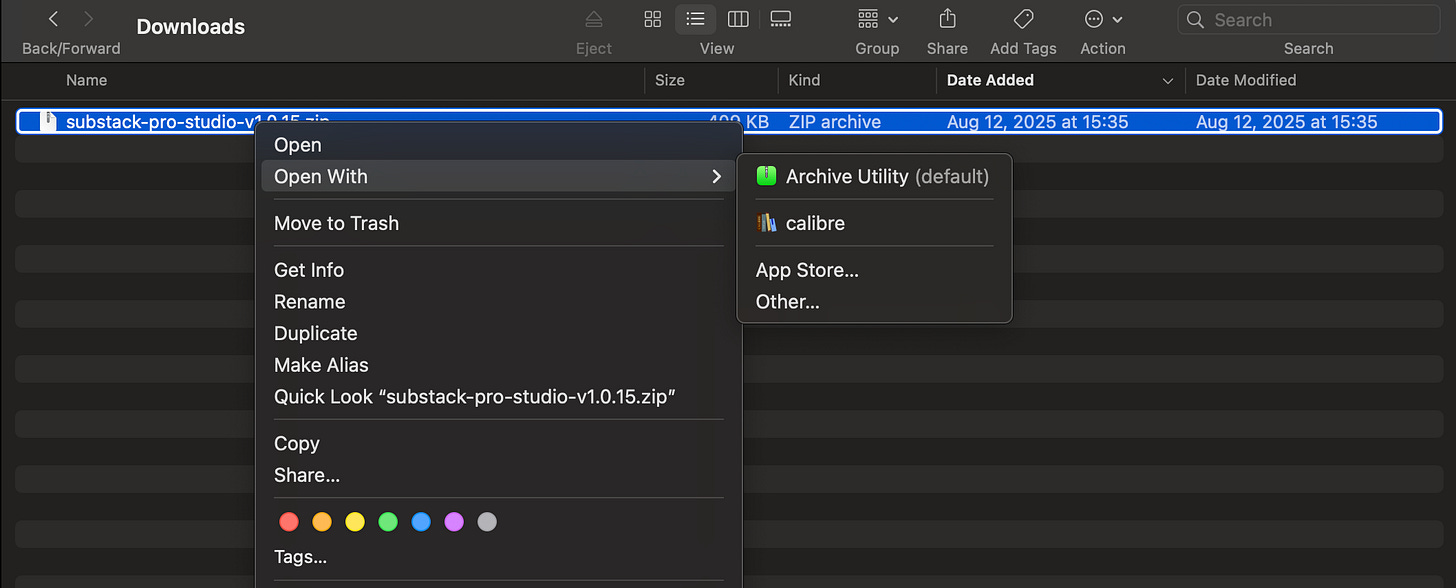The image size is (1456, 588).
Task: Open the Action menu dropdown
Action: (x=1103, y=19)
